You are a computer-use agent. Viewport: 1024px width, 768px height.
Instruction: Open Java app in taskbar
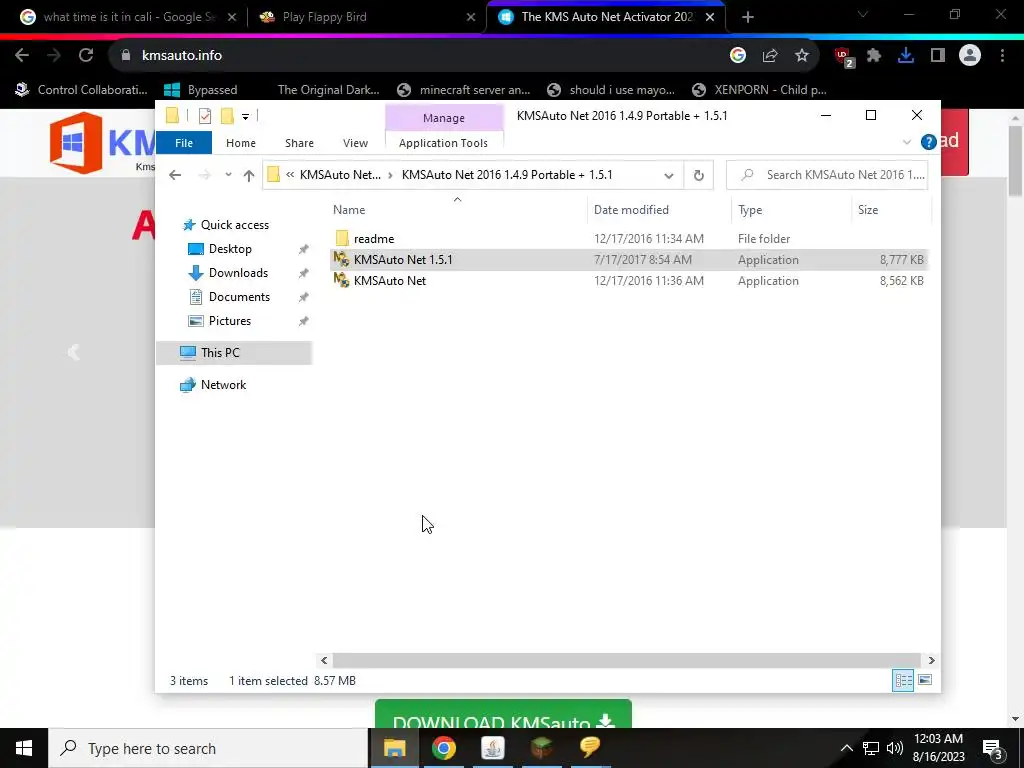(492, 748)
